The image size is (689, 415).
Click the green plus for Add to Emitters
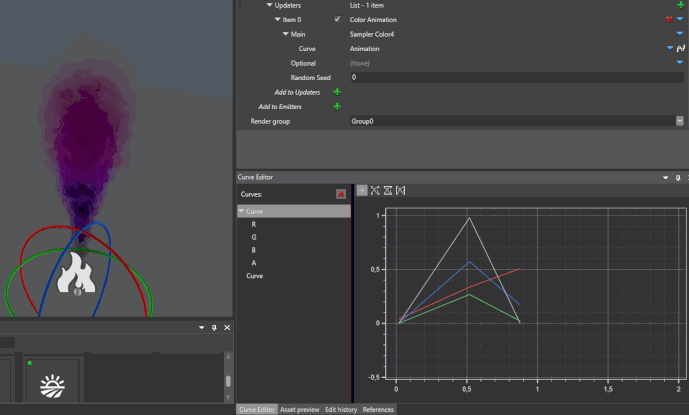337,106
